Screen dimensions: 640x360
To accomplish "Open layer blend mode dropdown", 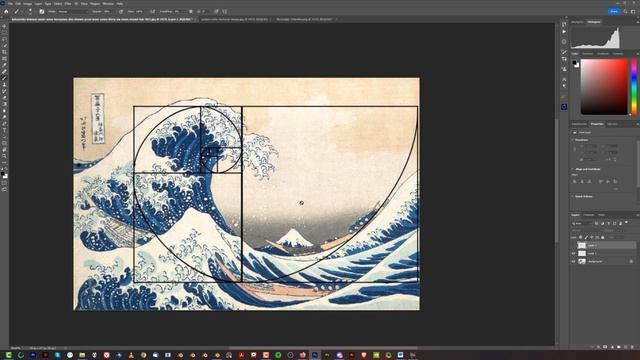I will click(584, 230).
